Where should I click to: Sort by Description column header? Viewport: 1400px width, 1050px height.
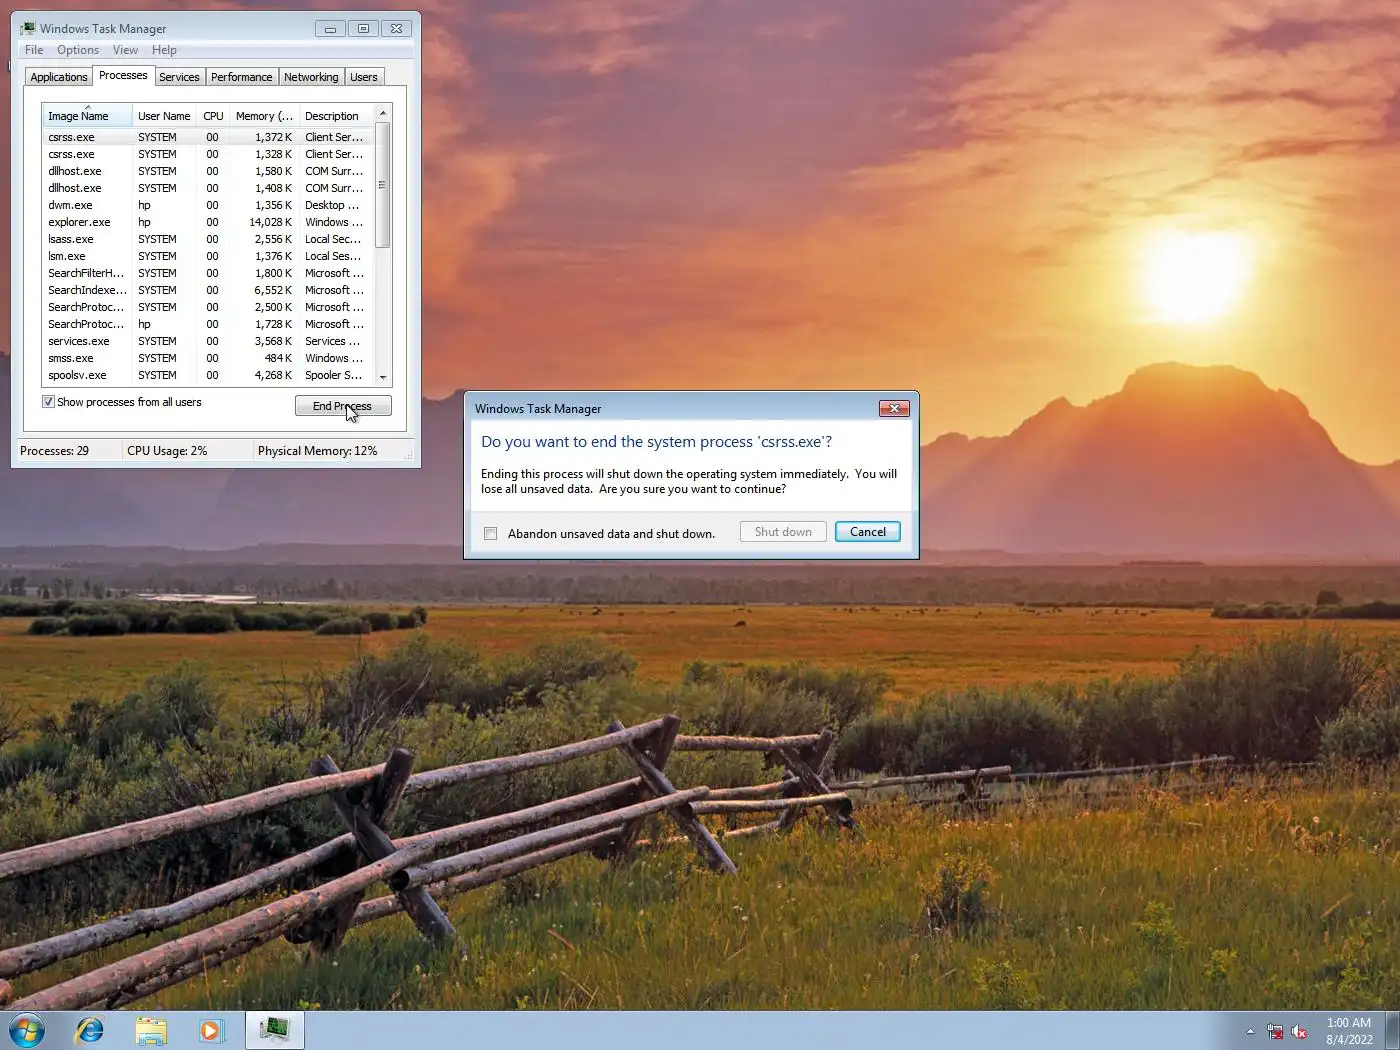pyautogui.click(x=336, y=116)
